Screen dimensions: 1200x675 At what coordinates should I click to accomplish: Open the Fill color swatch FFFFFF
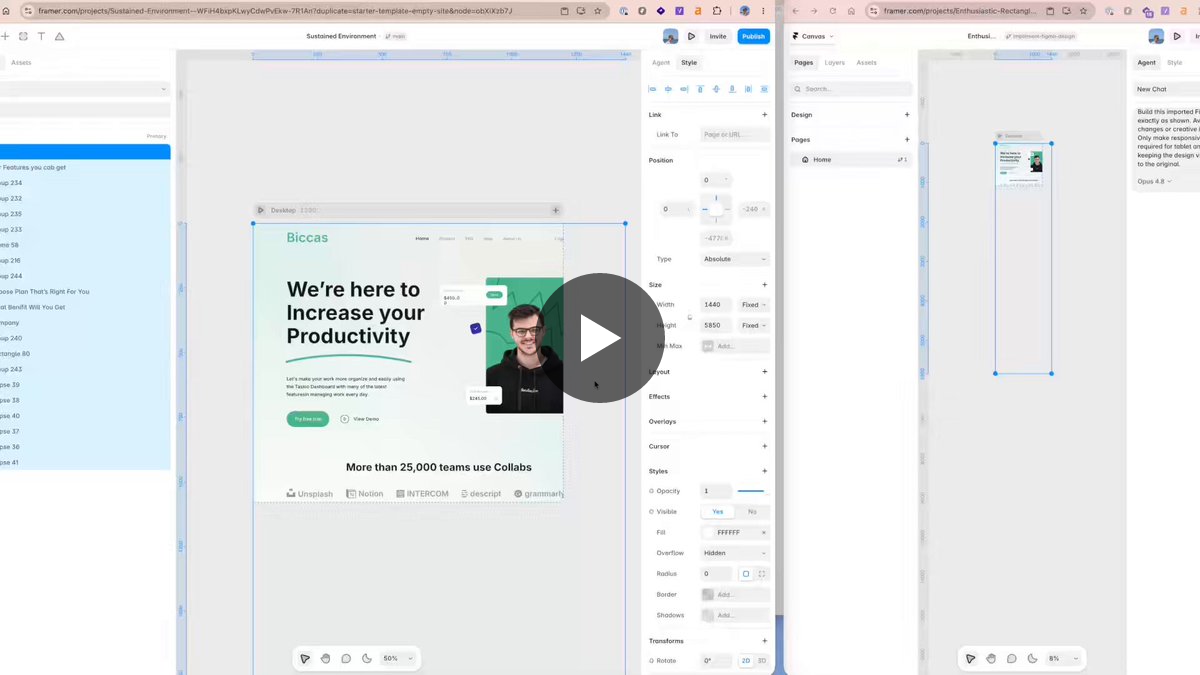pos(709,533)
